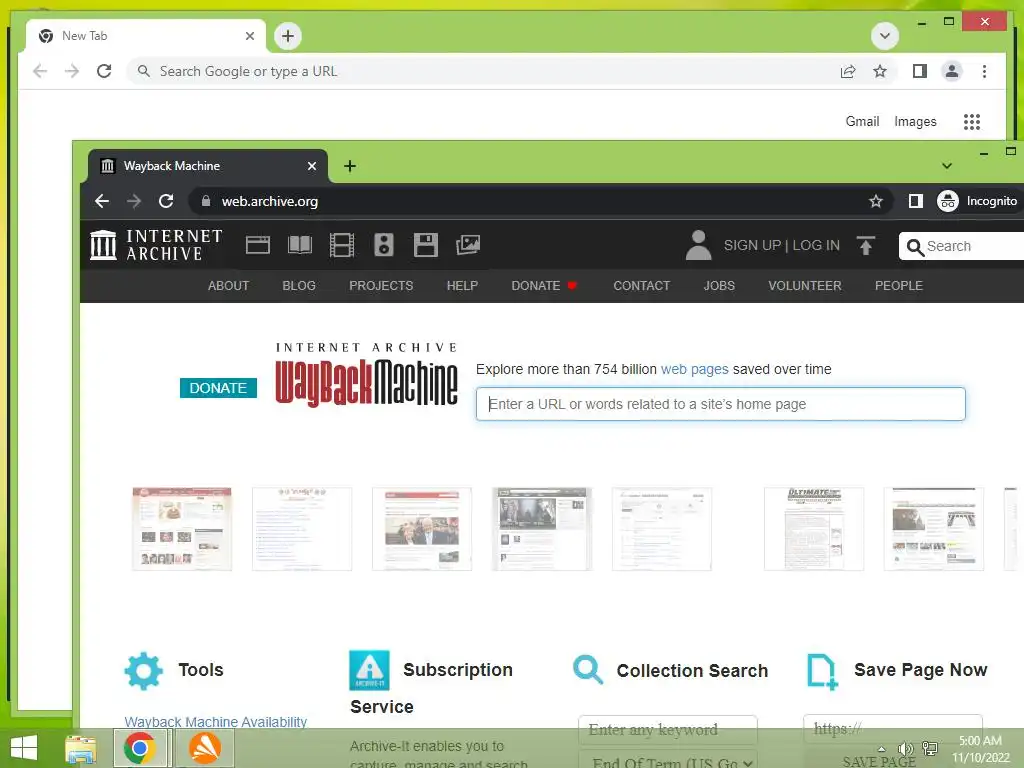Click the Archive-It Subscription Service icon
Image resolution: width=1024 pixels, height=768 pixels.
369,670
